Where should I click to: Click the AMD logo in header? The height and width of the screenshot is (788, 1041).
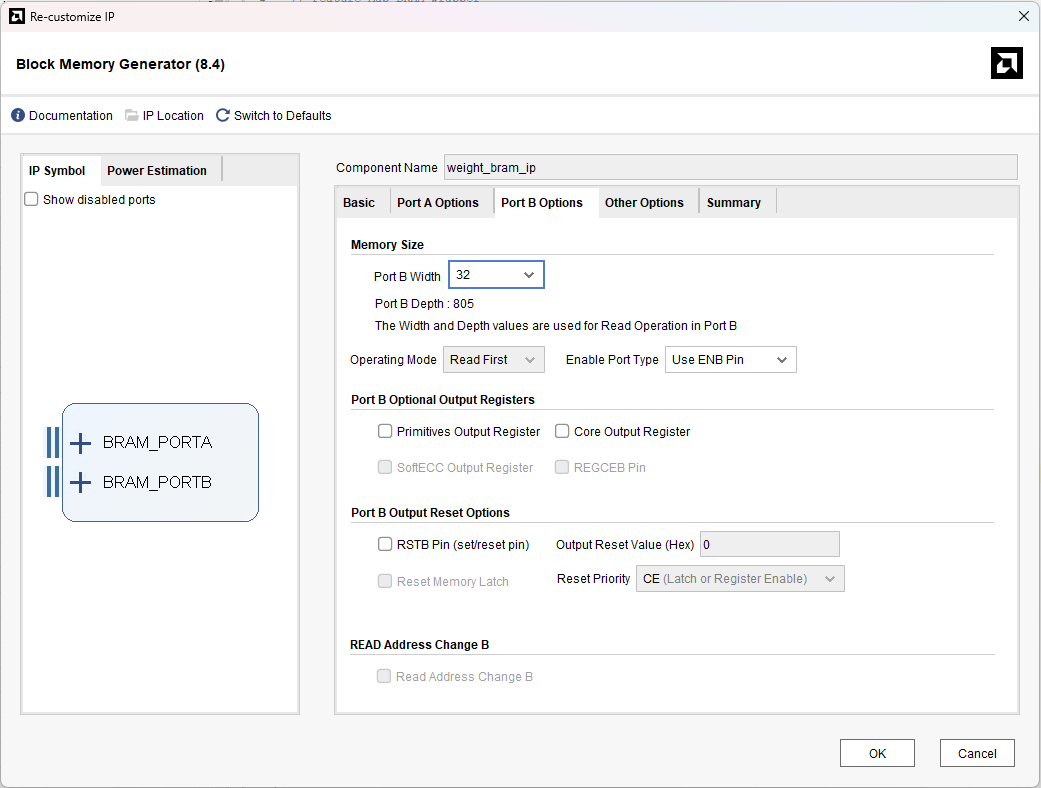pos(1006,63)
